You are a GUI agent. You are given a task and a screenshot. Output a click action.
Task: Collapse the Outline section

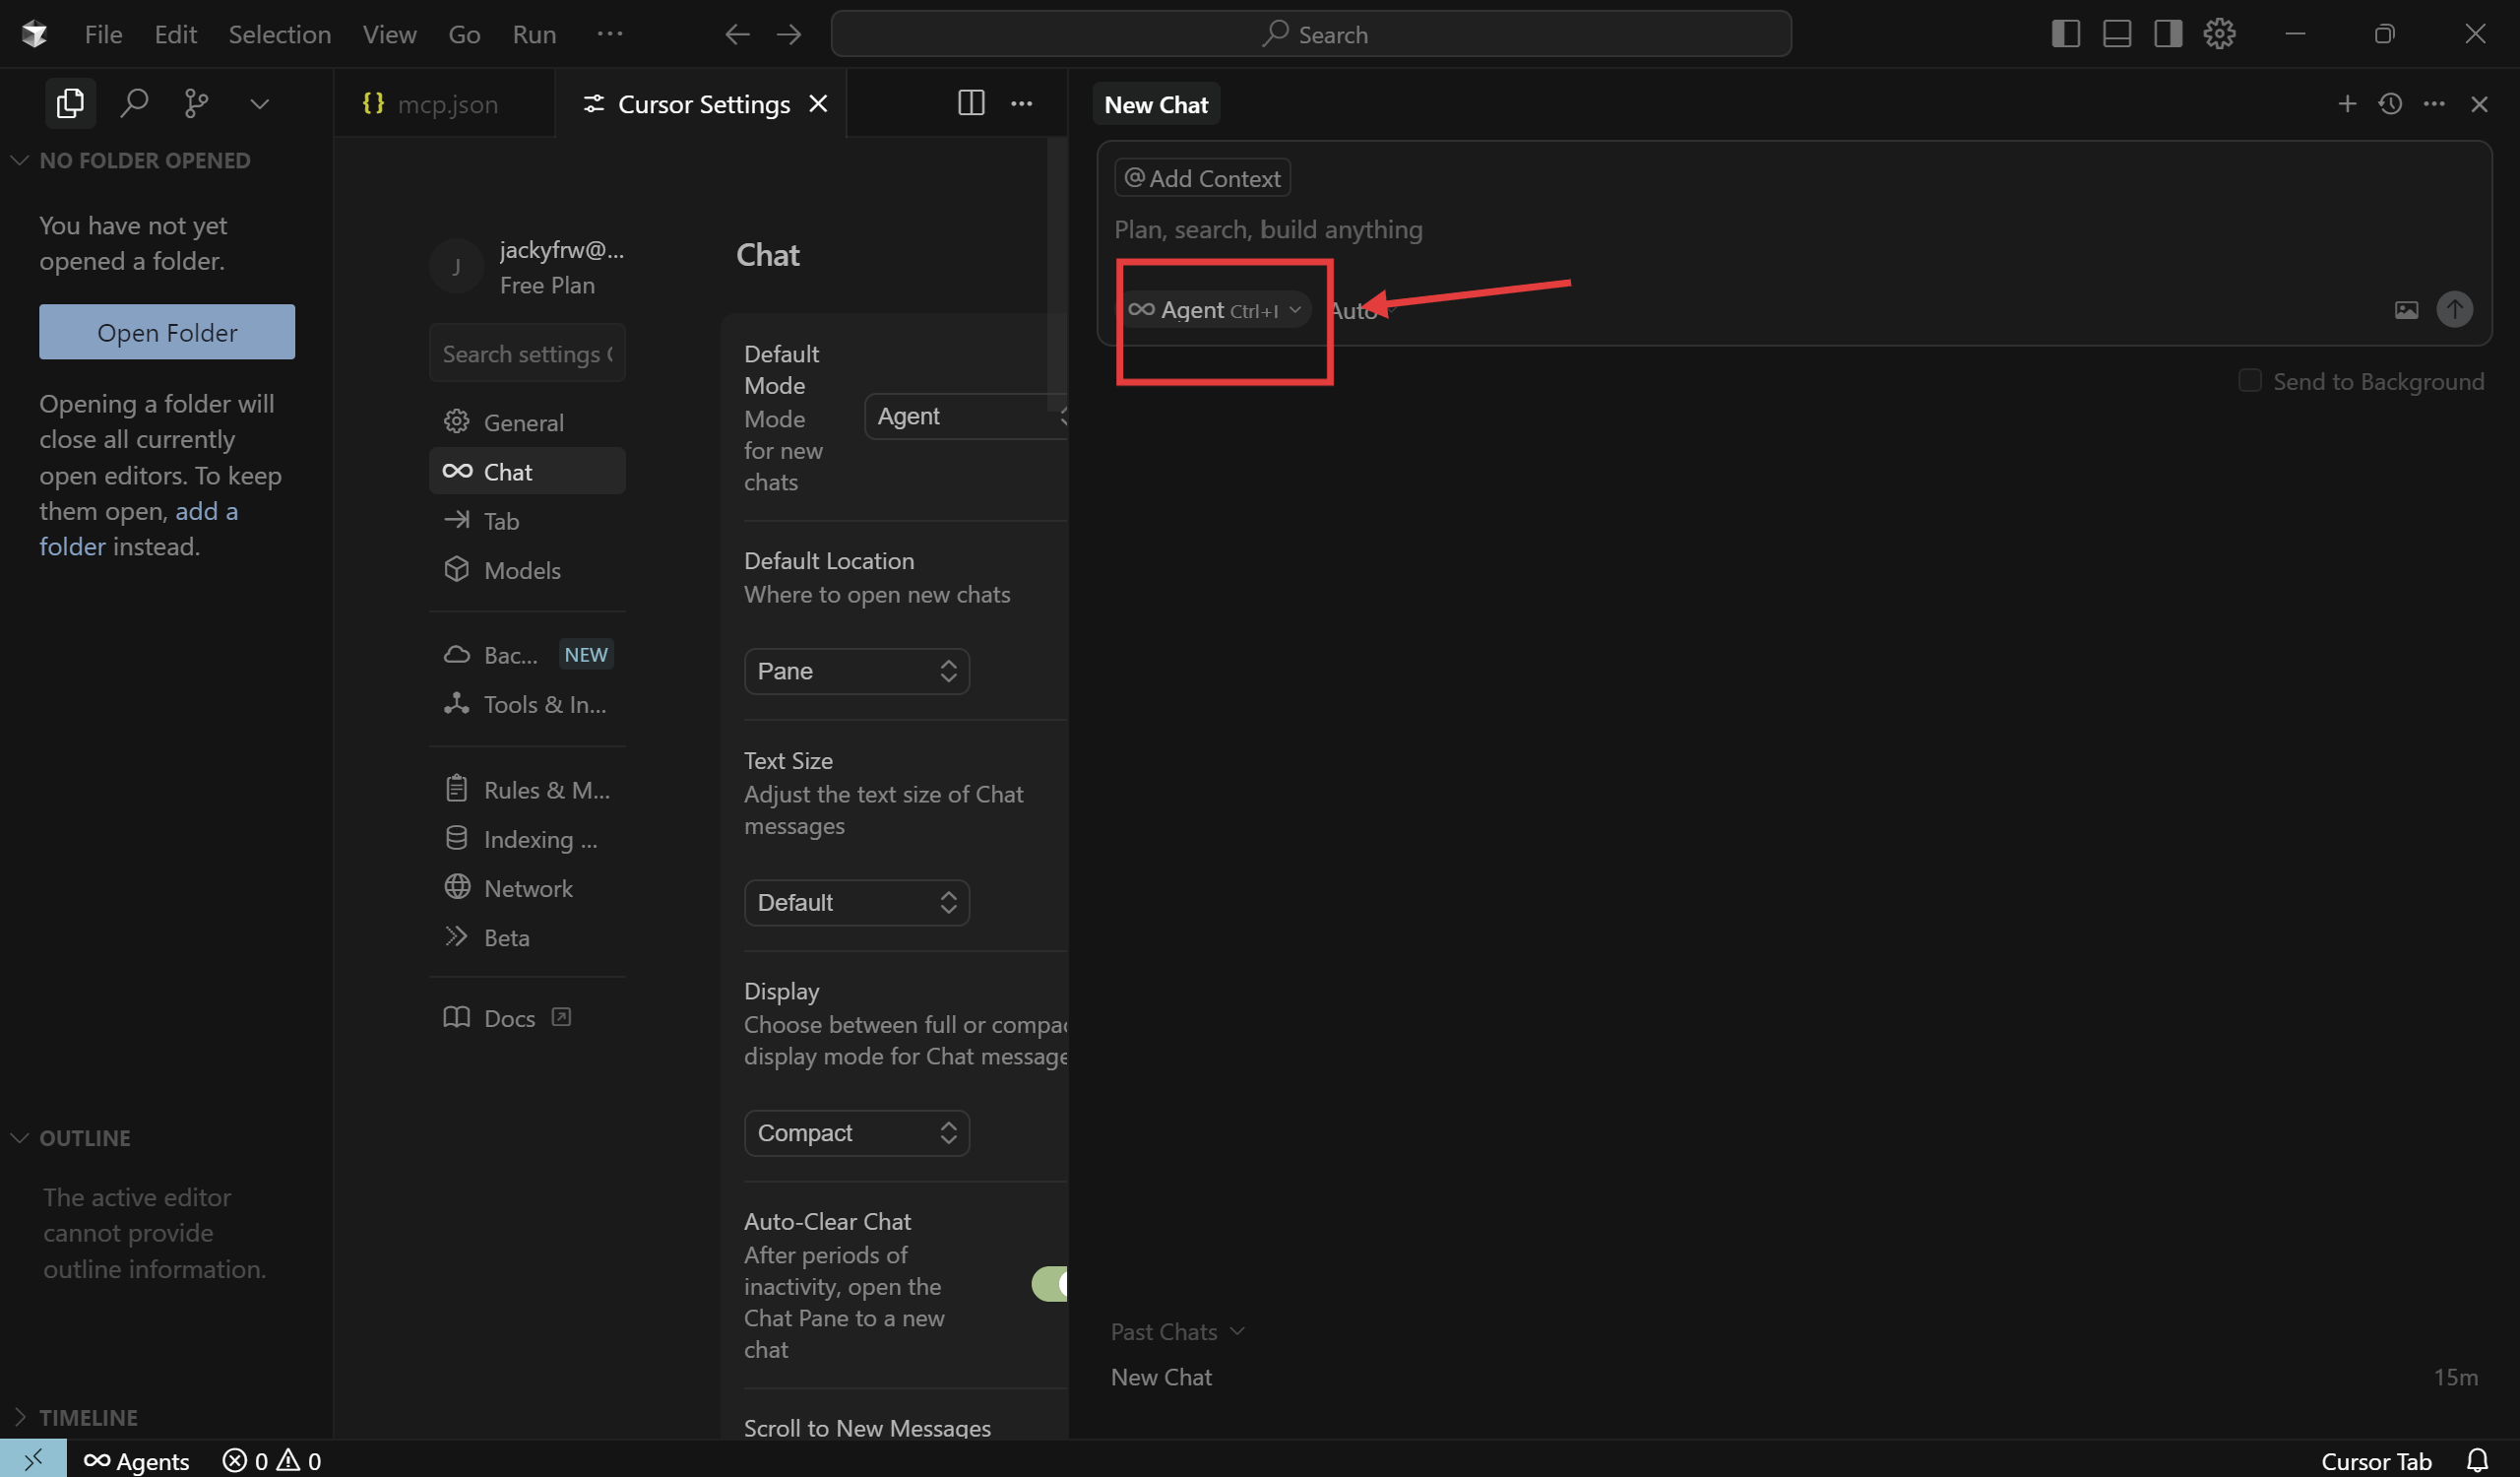click(x=70, y=1137)
